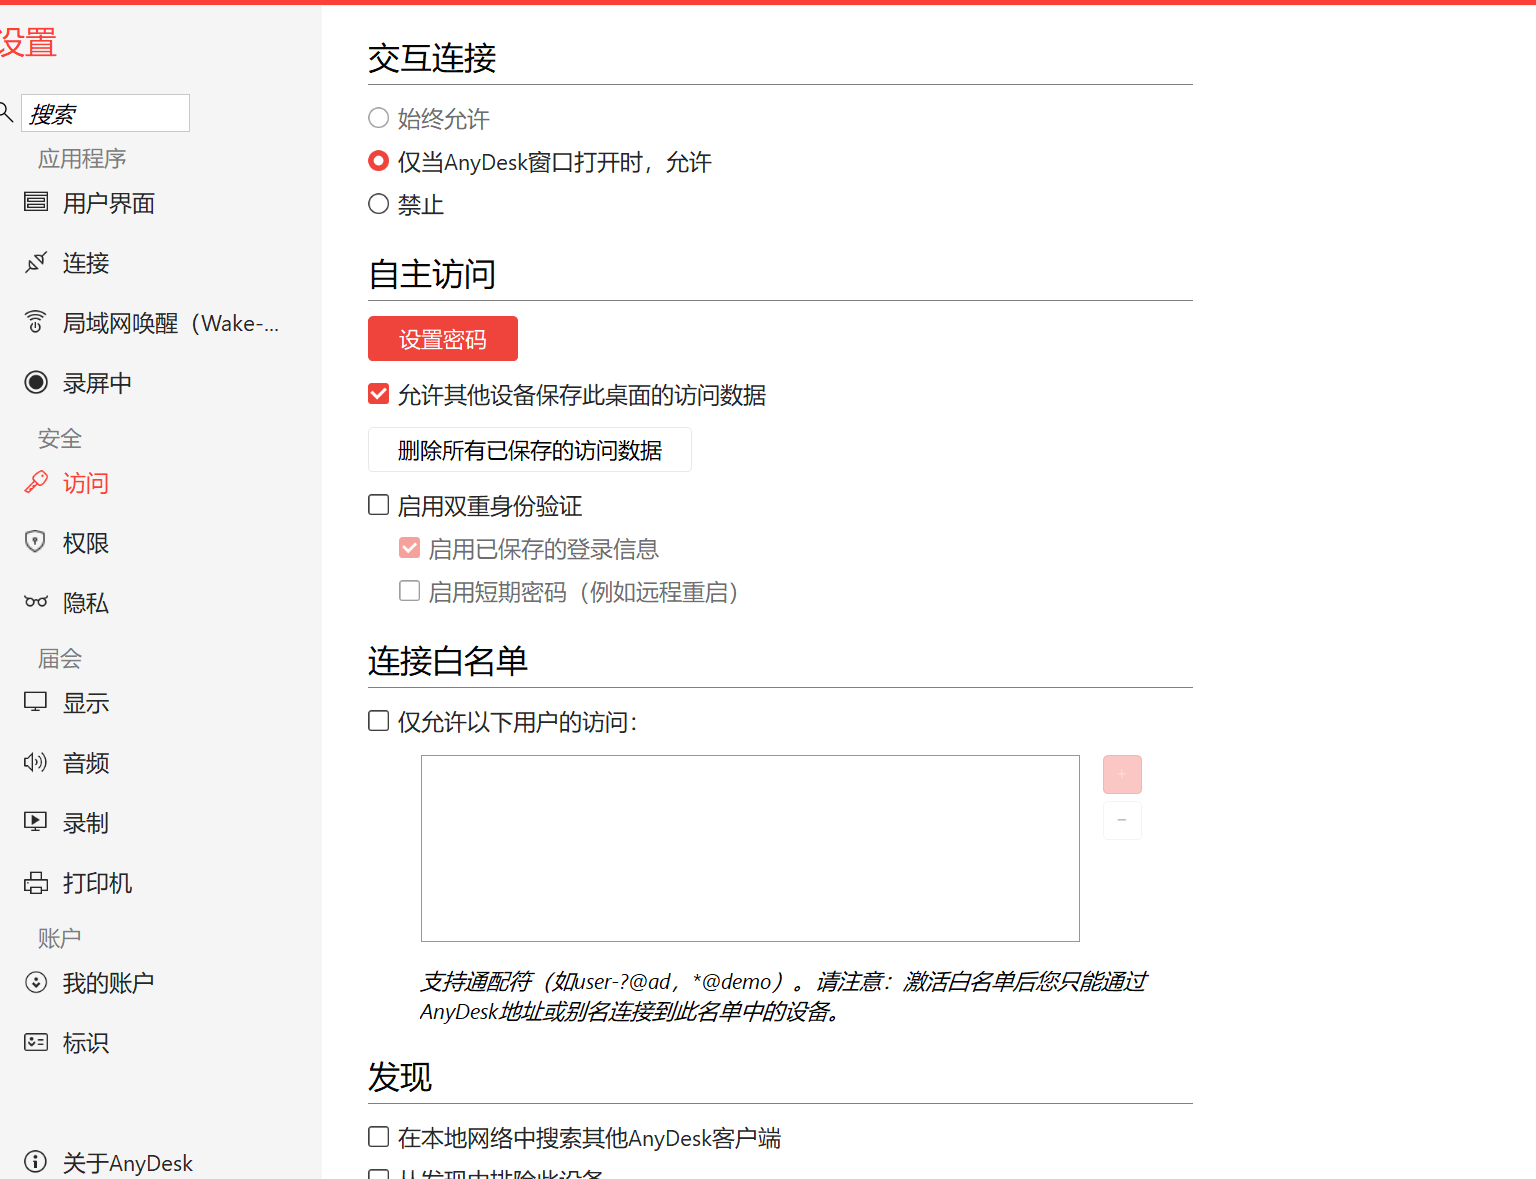Select the 禁止 radio button
Image resolution: width=1536 pixels, height=1179 pixels.
pos(378,204)
